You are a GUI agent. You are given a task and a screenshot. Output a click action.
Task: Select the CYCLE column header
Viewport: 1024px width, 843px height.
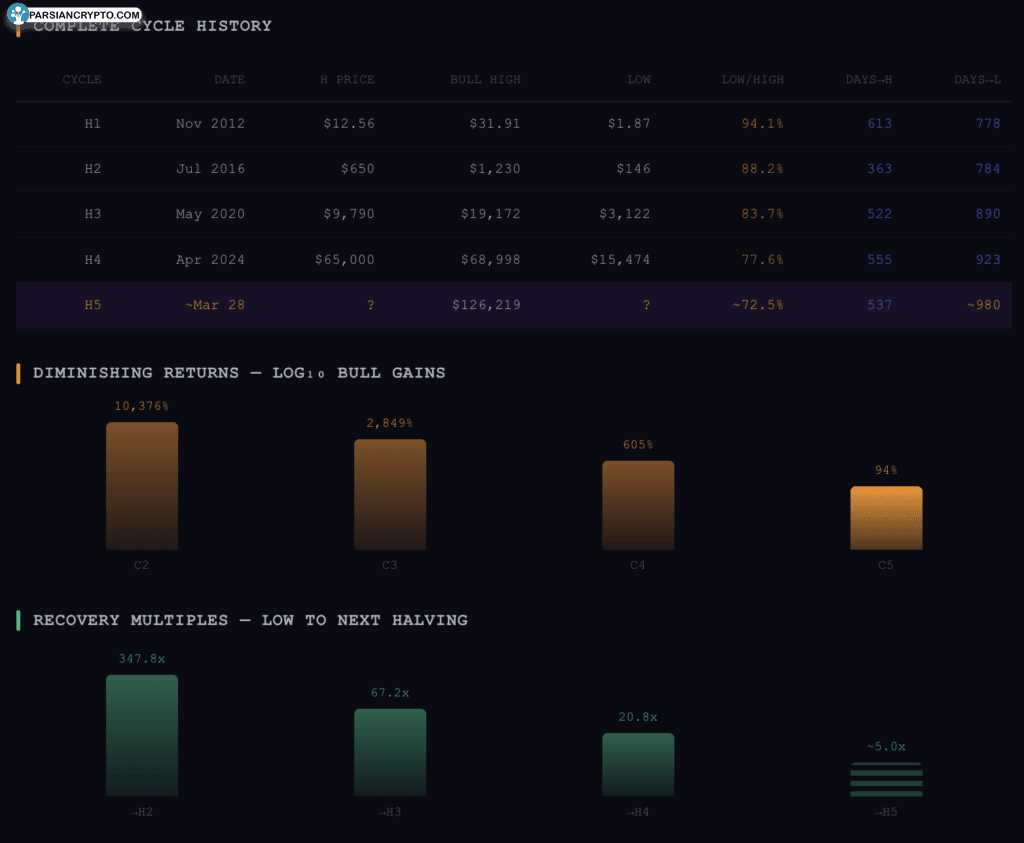tap(82, 79)
